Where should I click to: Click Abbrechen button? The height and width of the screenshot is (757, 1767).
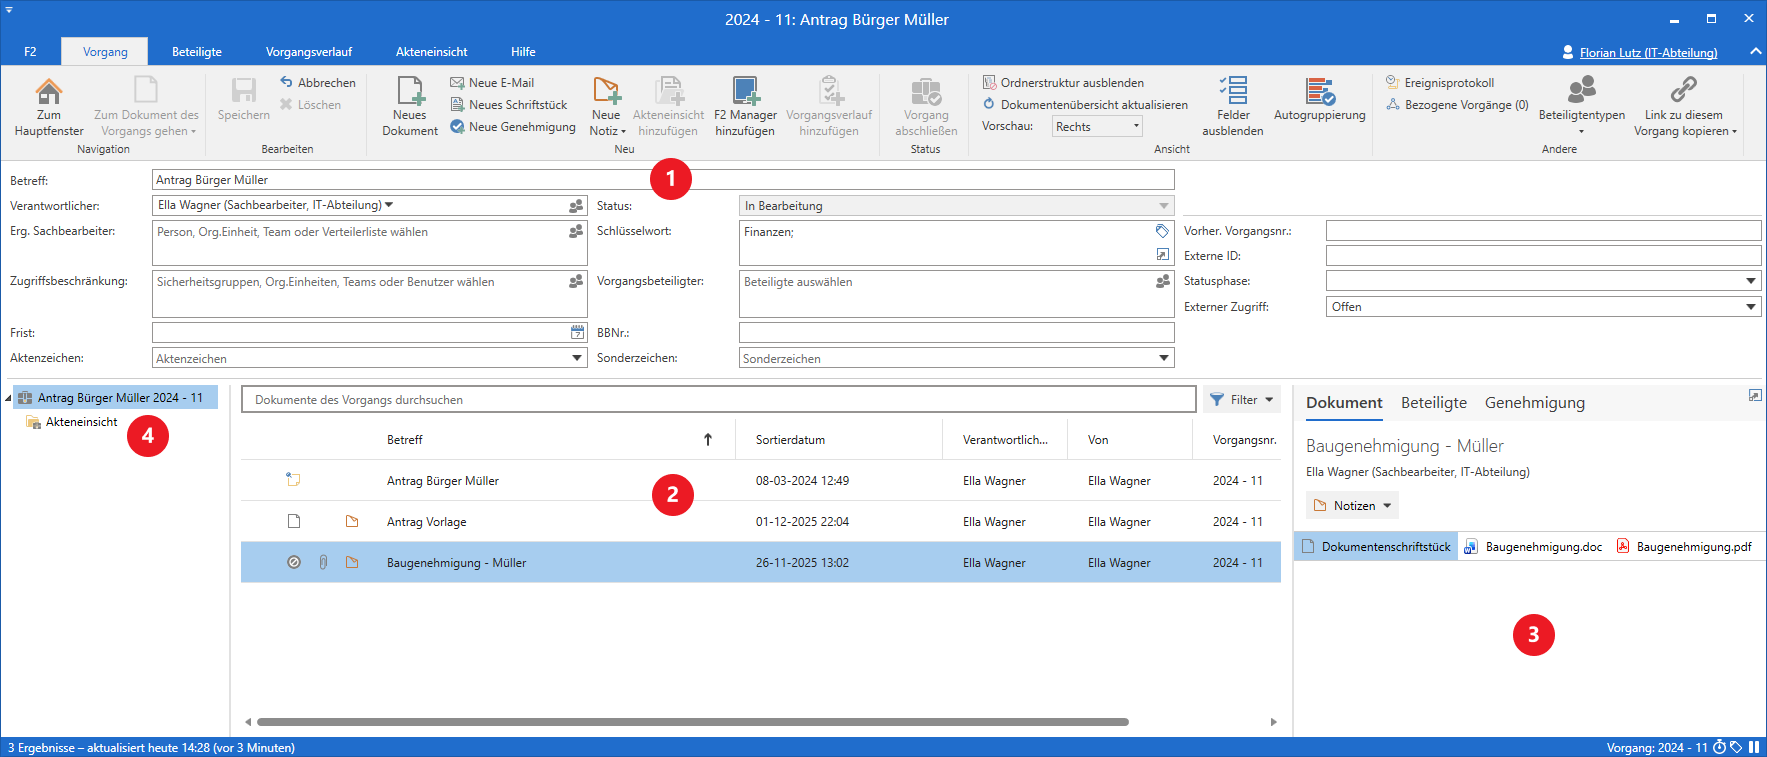318,83
